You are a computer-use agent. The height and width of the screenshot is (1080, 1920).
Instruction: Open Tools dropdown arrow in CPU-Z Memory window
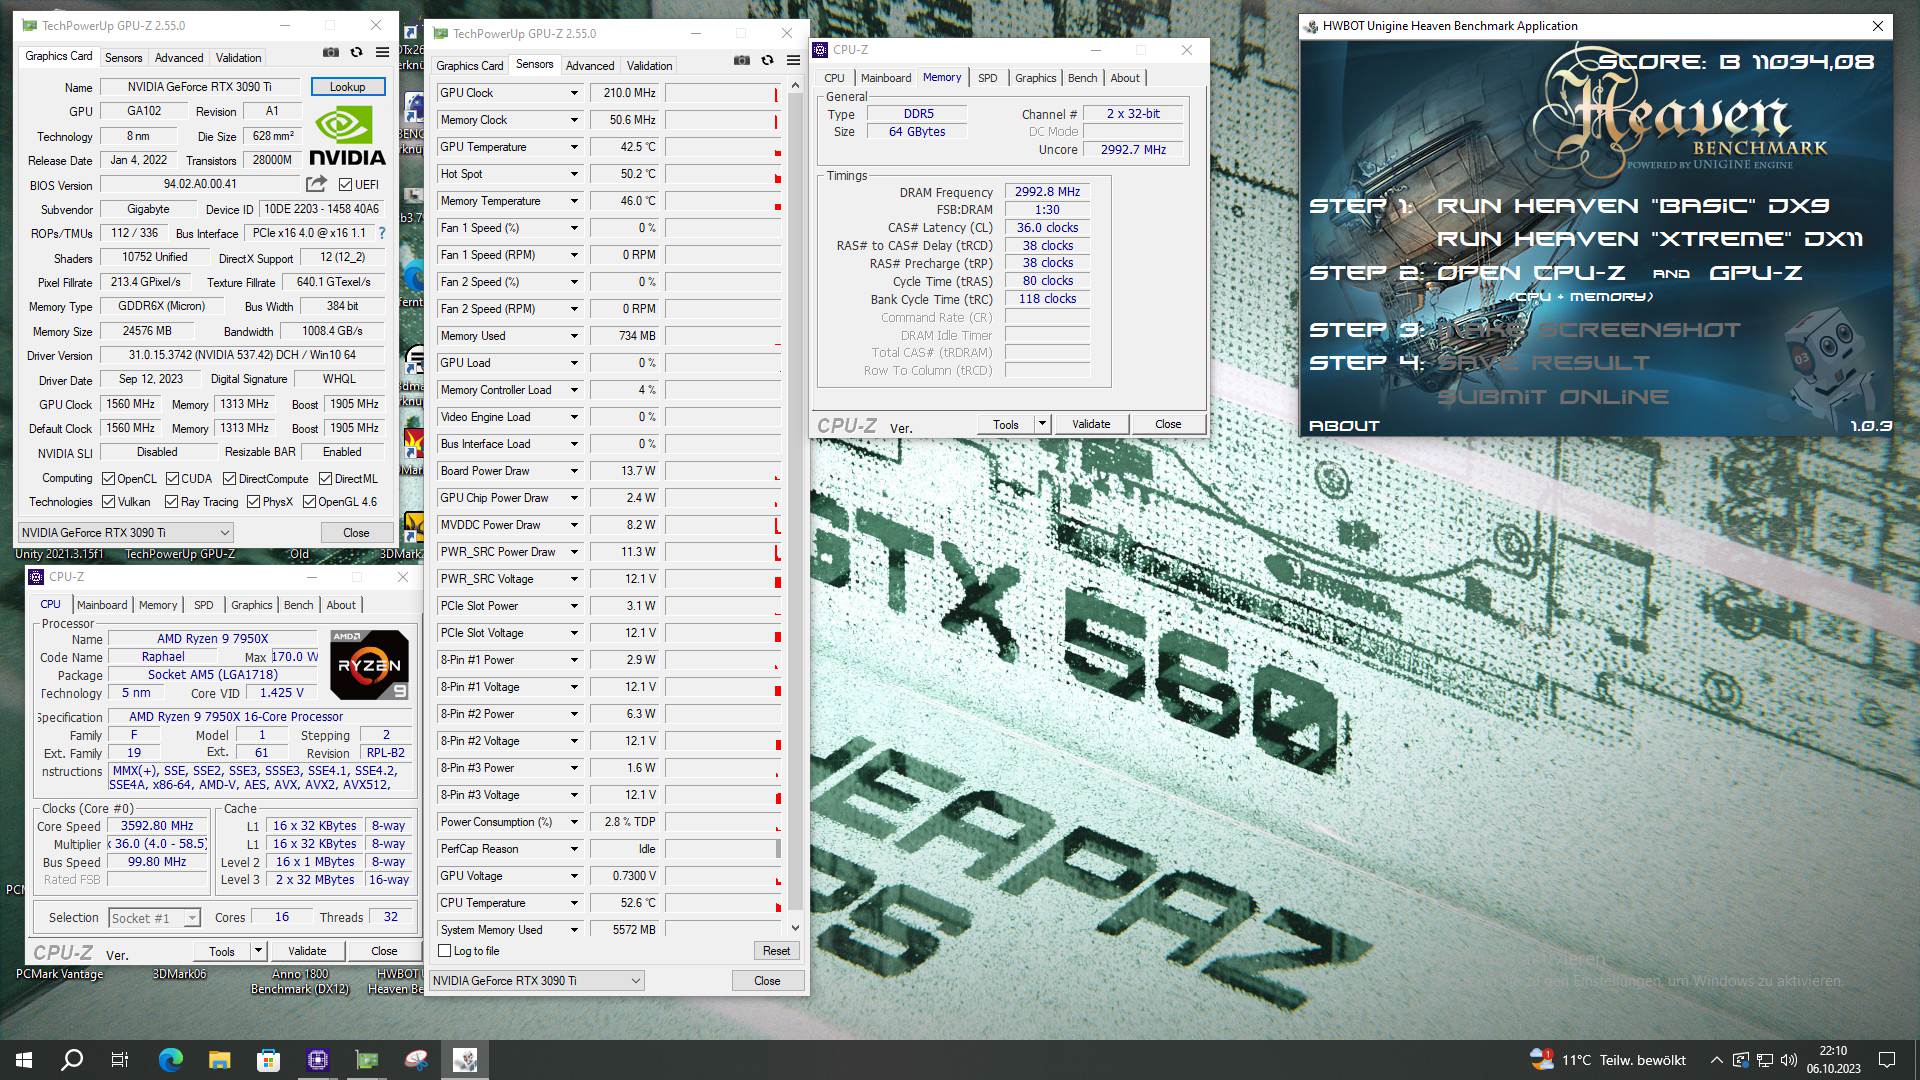click(1042, 424)
